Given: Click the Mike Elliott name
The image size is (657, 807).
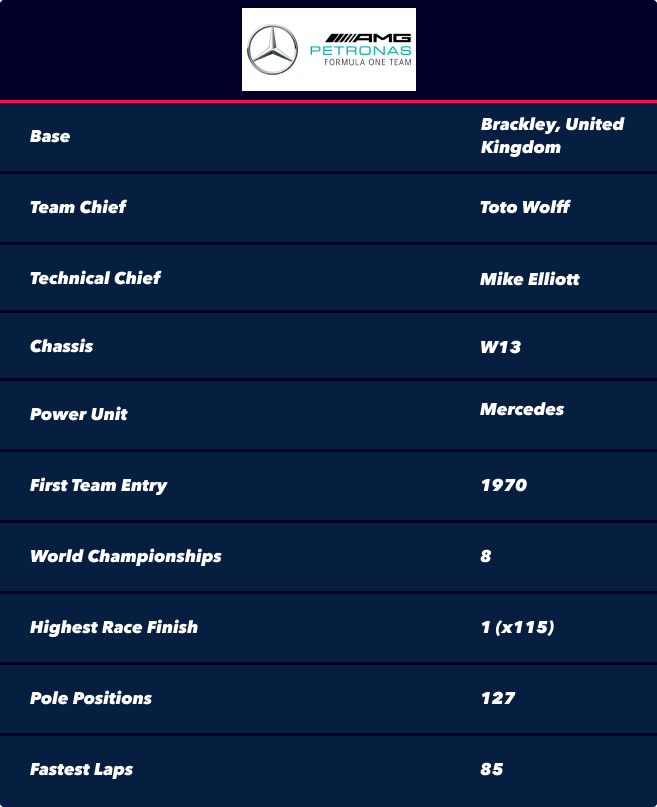Looking at the screenshot, I should point(530,279).
